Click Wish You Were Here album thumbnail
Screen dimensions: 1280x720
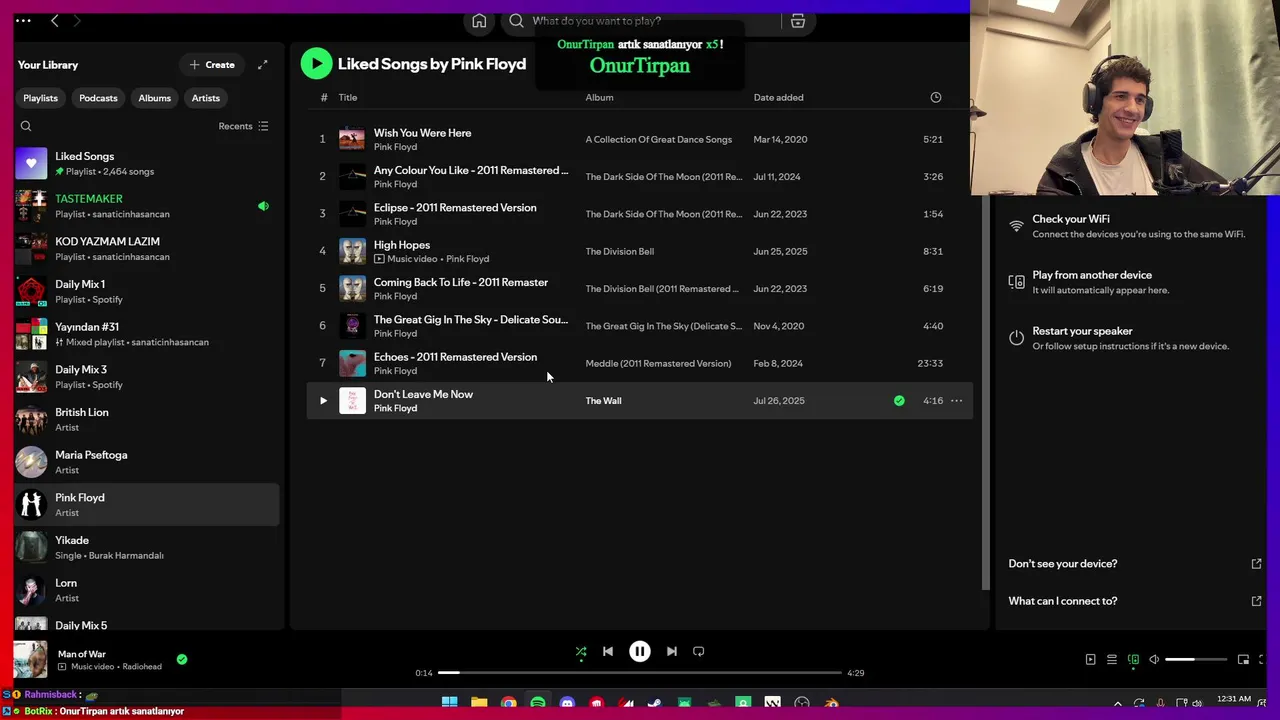click(352, 139)
